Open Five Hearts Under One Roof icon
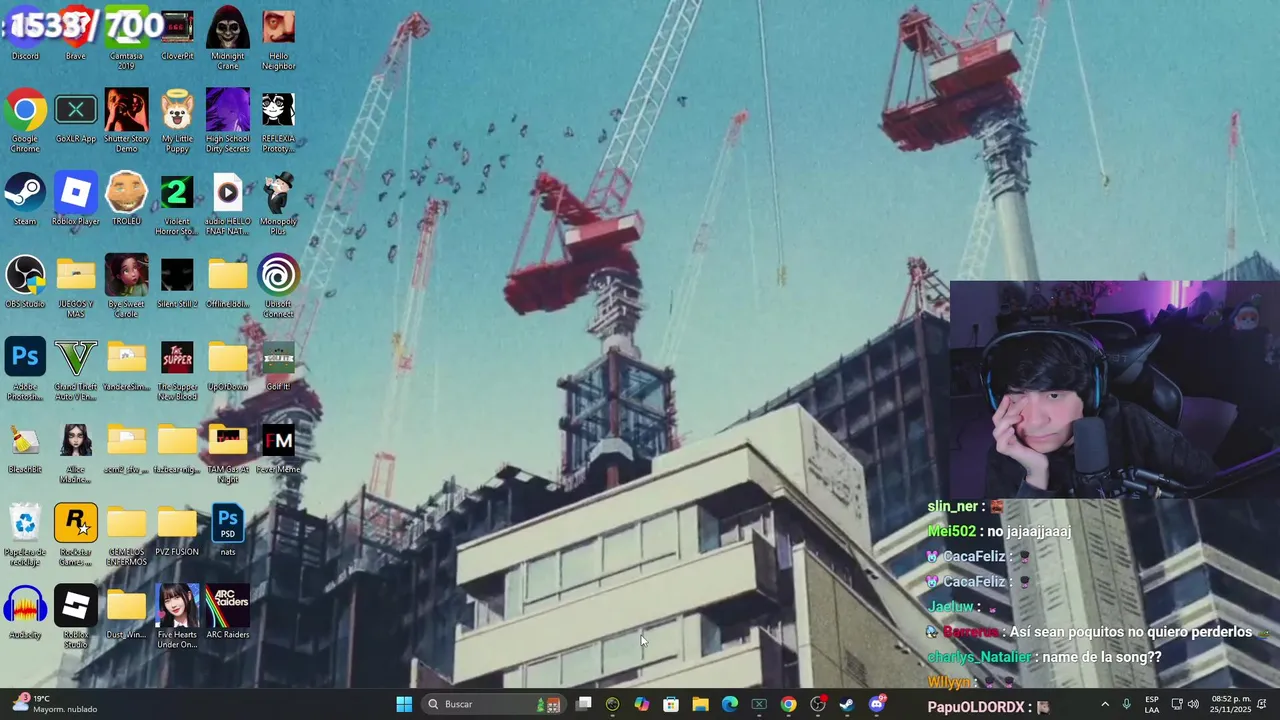 click(177, 617)
